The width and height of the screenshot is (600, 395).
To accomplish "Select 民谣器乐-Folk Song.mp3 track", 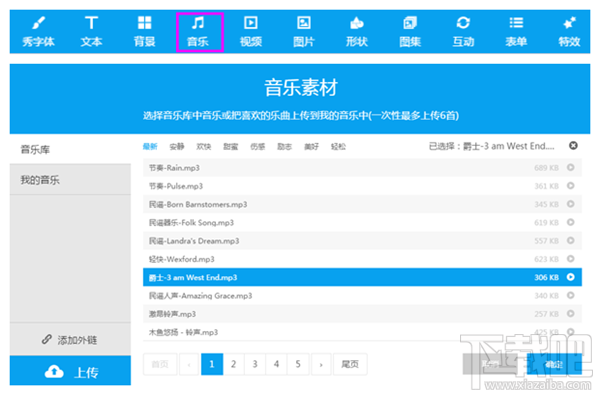I will pos(362,222).
